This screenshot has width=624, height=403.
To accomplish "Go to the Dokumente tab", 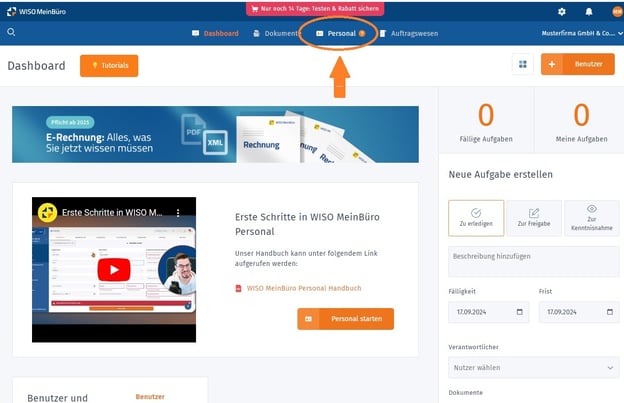I will click(277, 33).
